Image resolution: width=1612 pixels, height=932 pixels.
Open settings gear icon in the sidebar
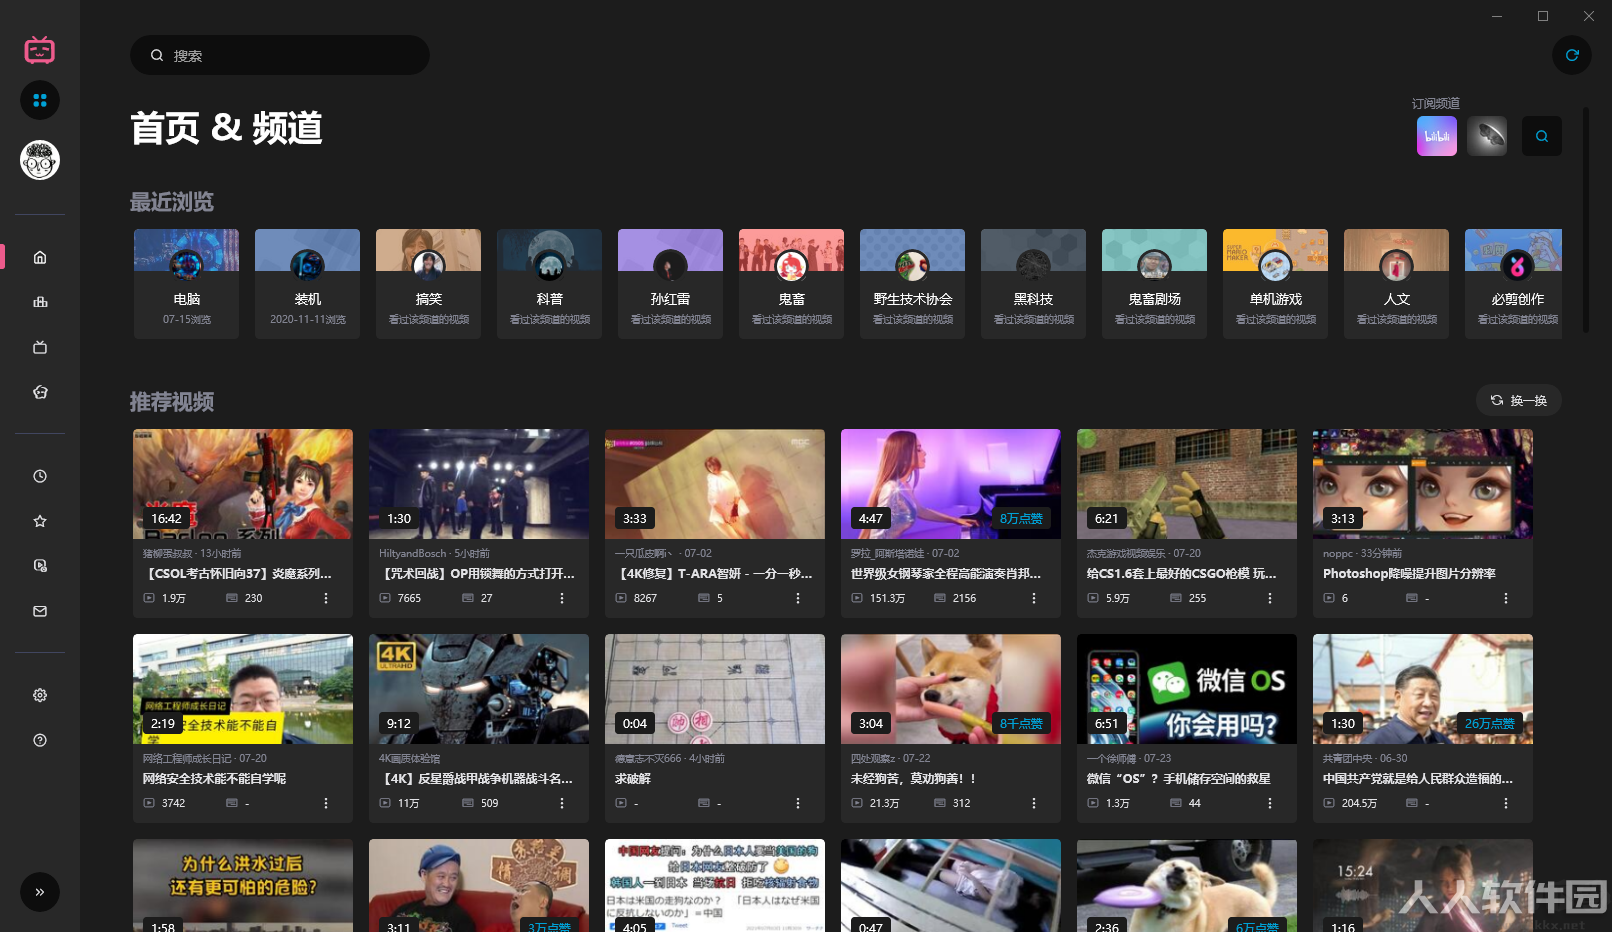tap(40, 695)
